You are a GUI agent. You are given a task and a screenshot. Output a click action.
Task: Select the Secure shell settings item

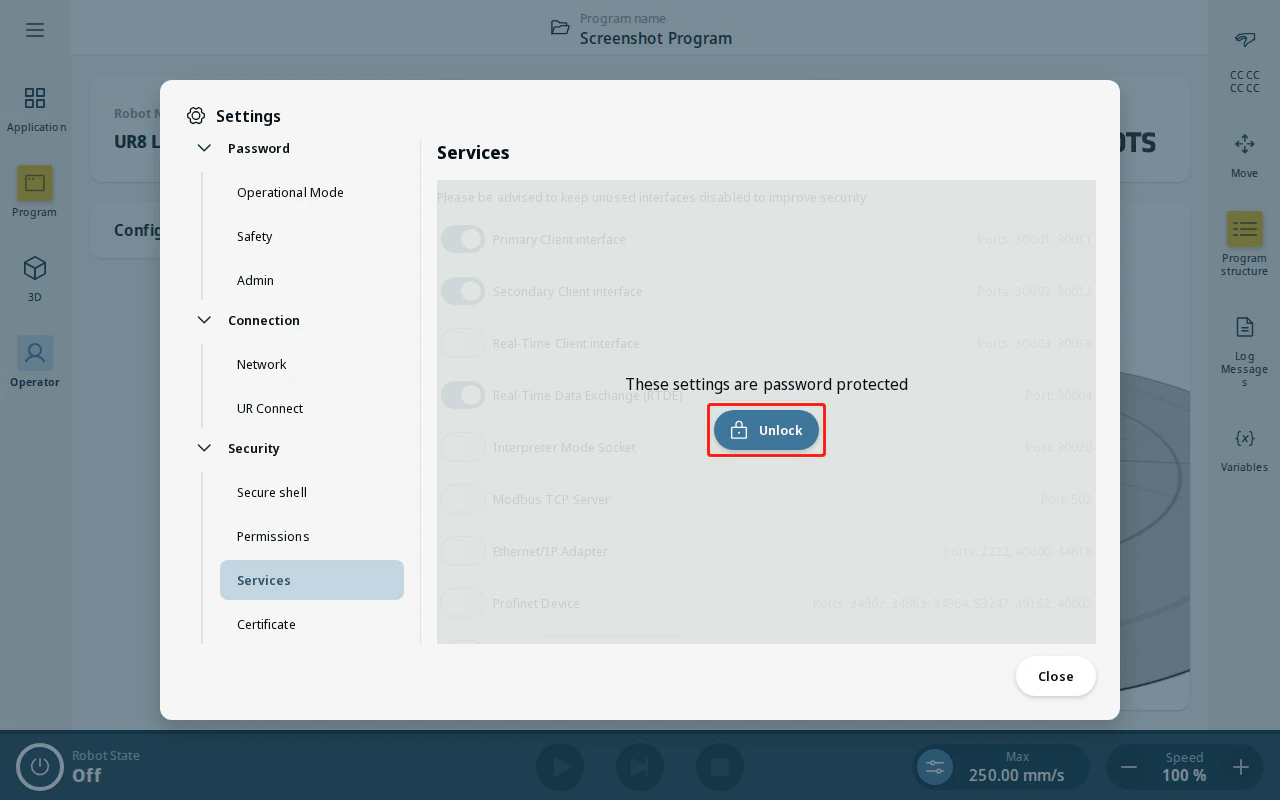click(x=312, y=492)
